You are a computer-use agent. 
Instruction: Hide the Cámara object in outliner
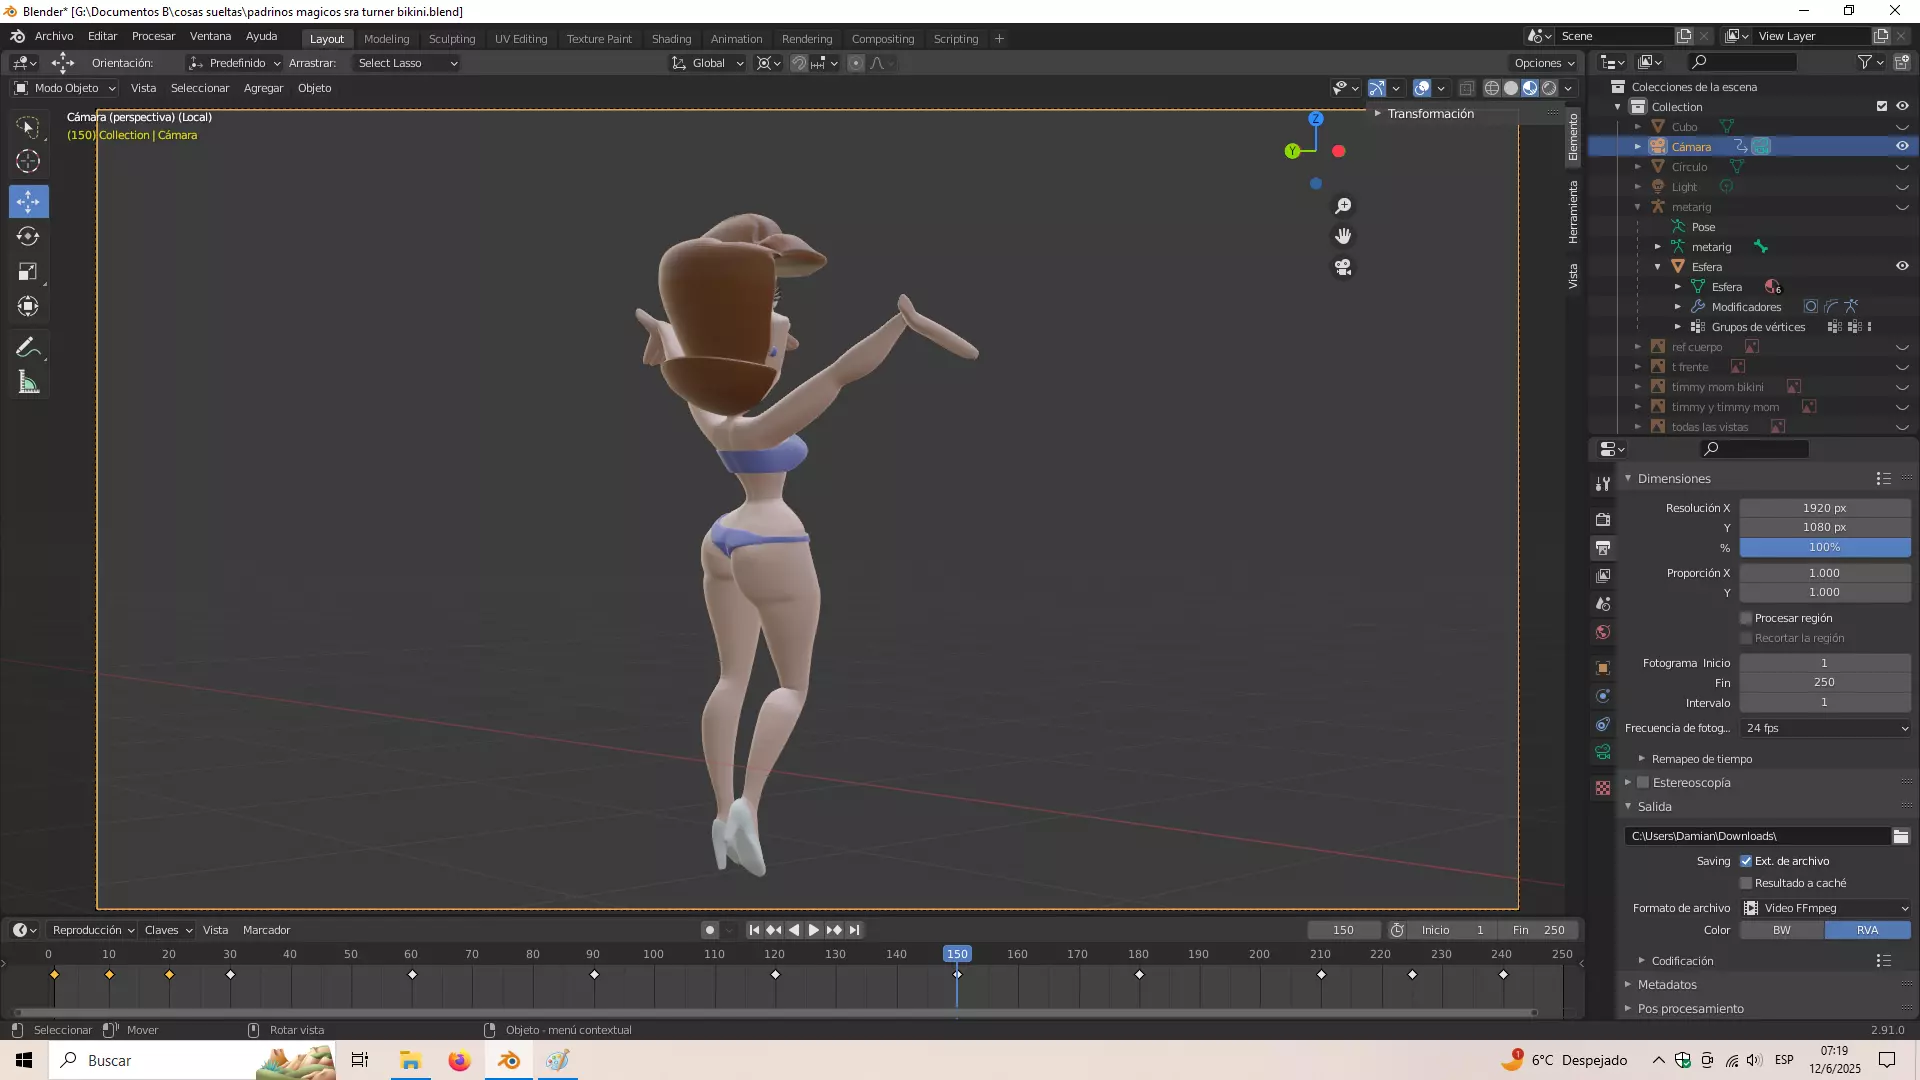tap(1902, 146)
